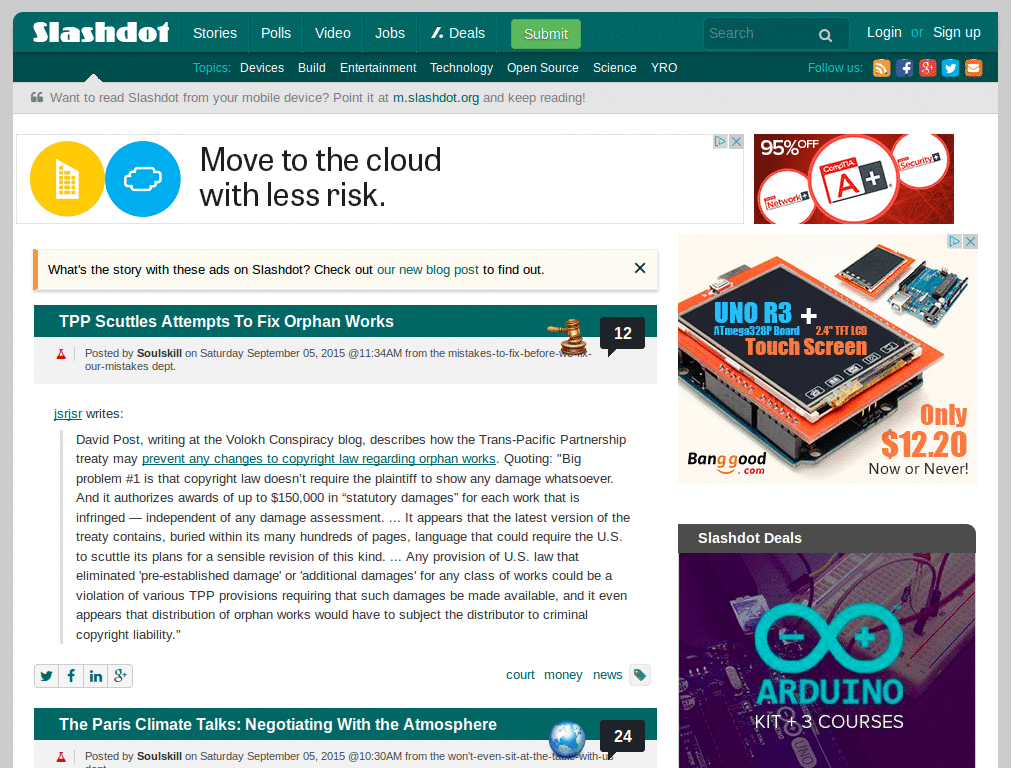Select the Open Source topic

pyautogui.click(x=543, y=68)
